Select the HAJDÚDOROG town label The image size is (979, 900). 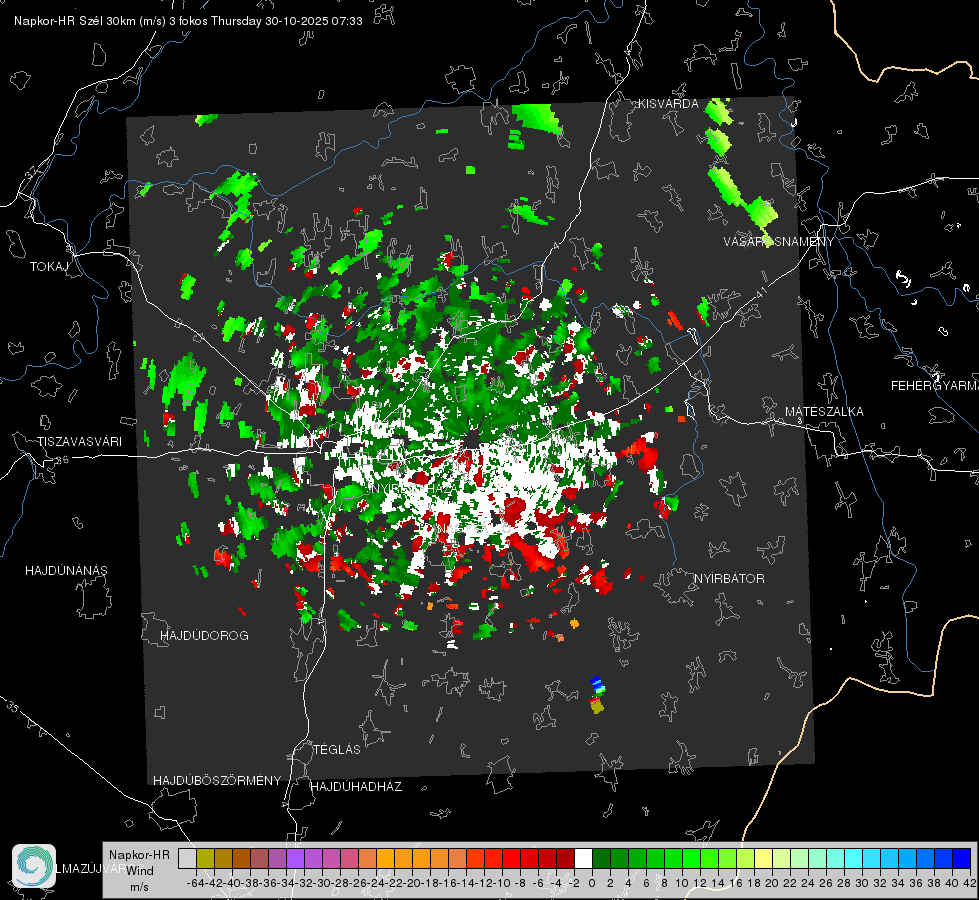204,635
